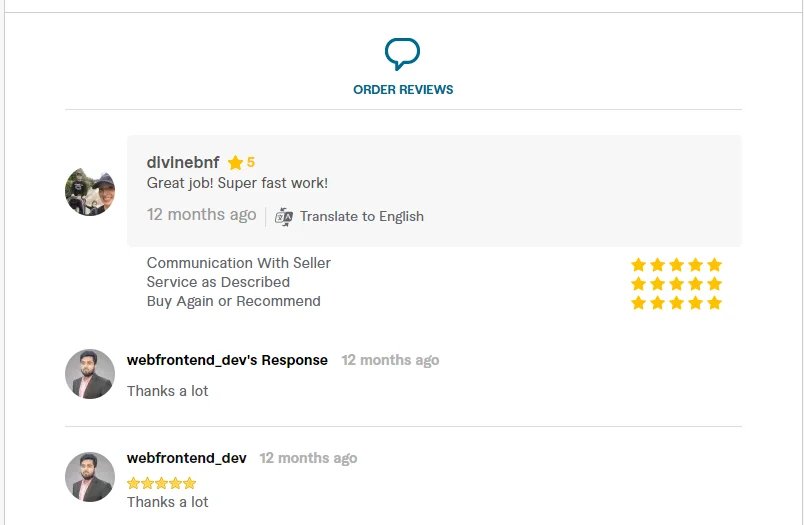Click the review text Great job! Super fast work!
The width and height of the screenshot is (804, 525).
pyautogui.click(x=237, y=183)
